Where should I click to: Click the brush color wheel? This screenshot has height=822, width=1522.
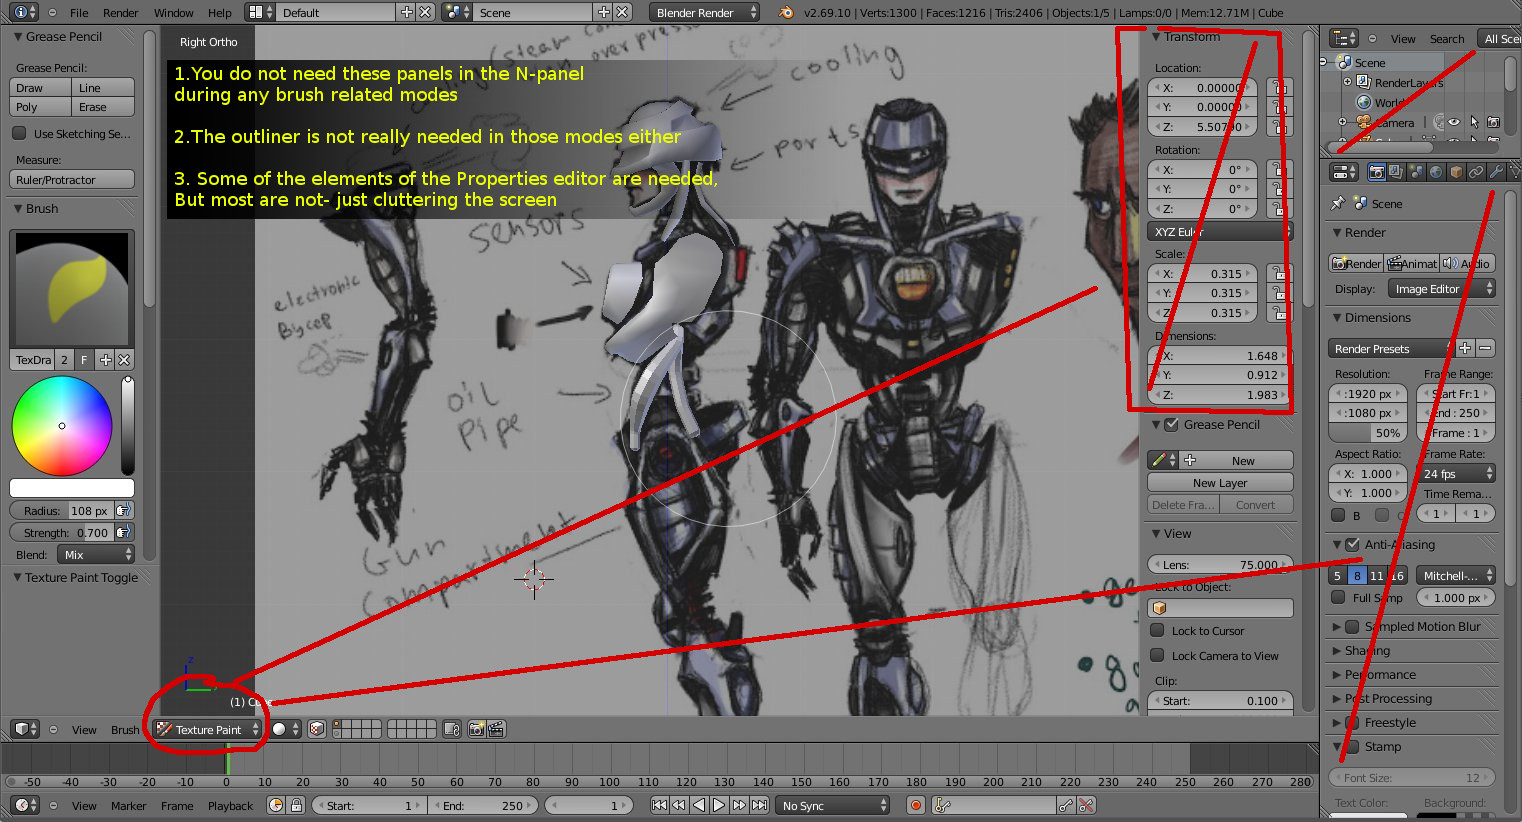coord(62,426)
